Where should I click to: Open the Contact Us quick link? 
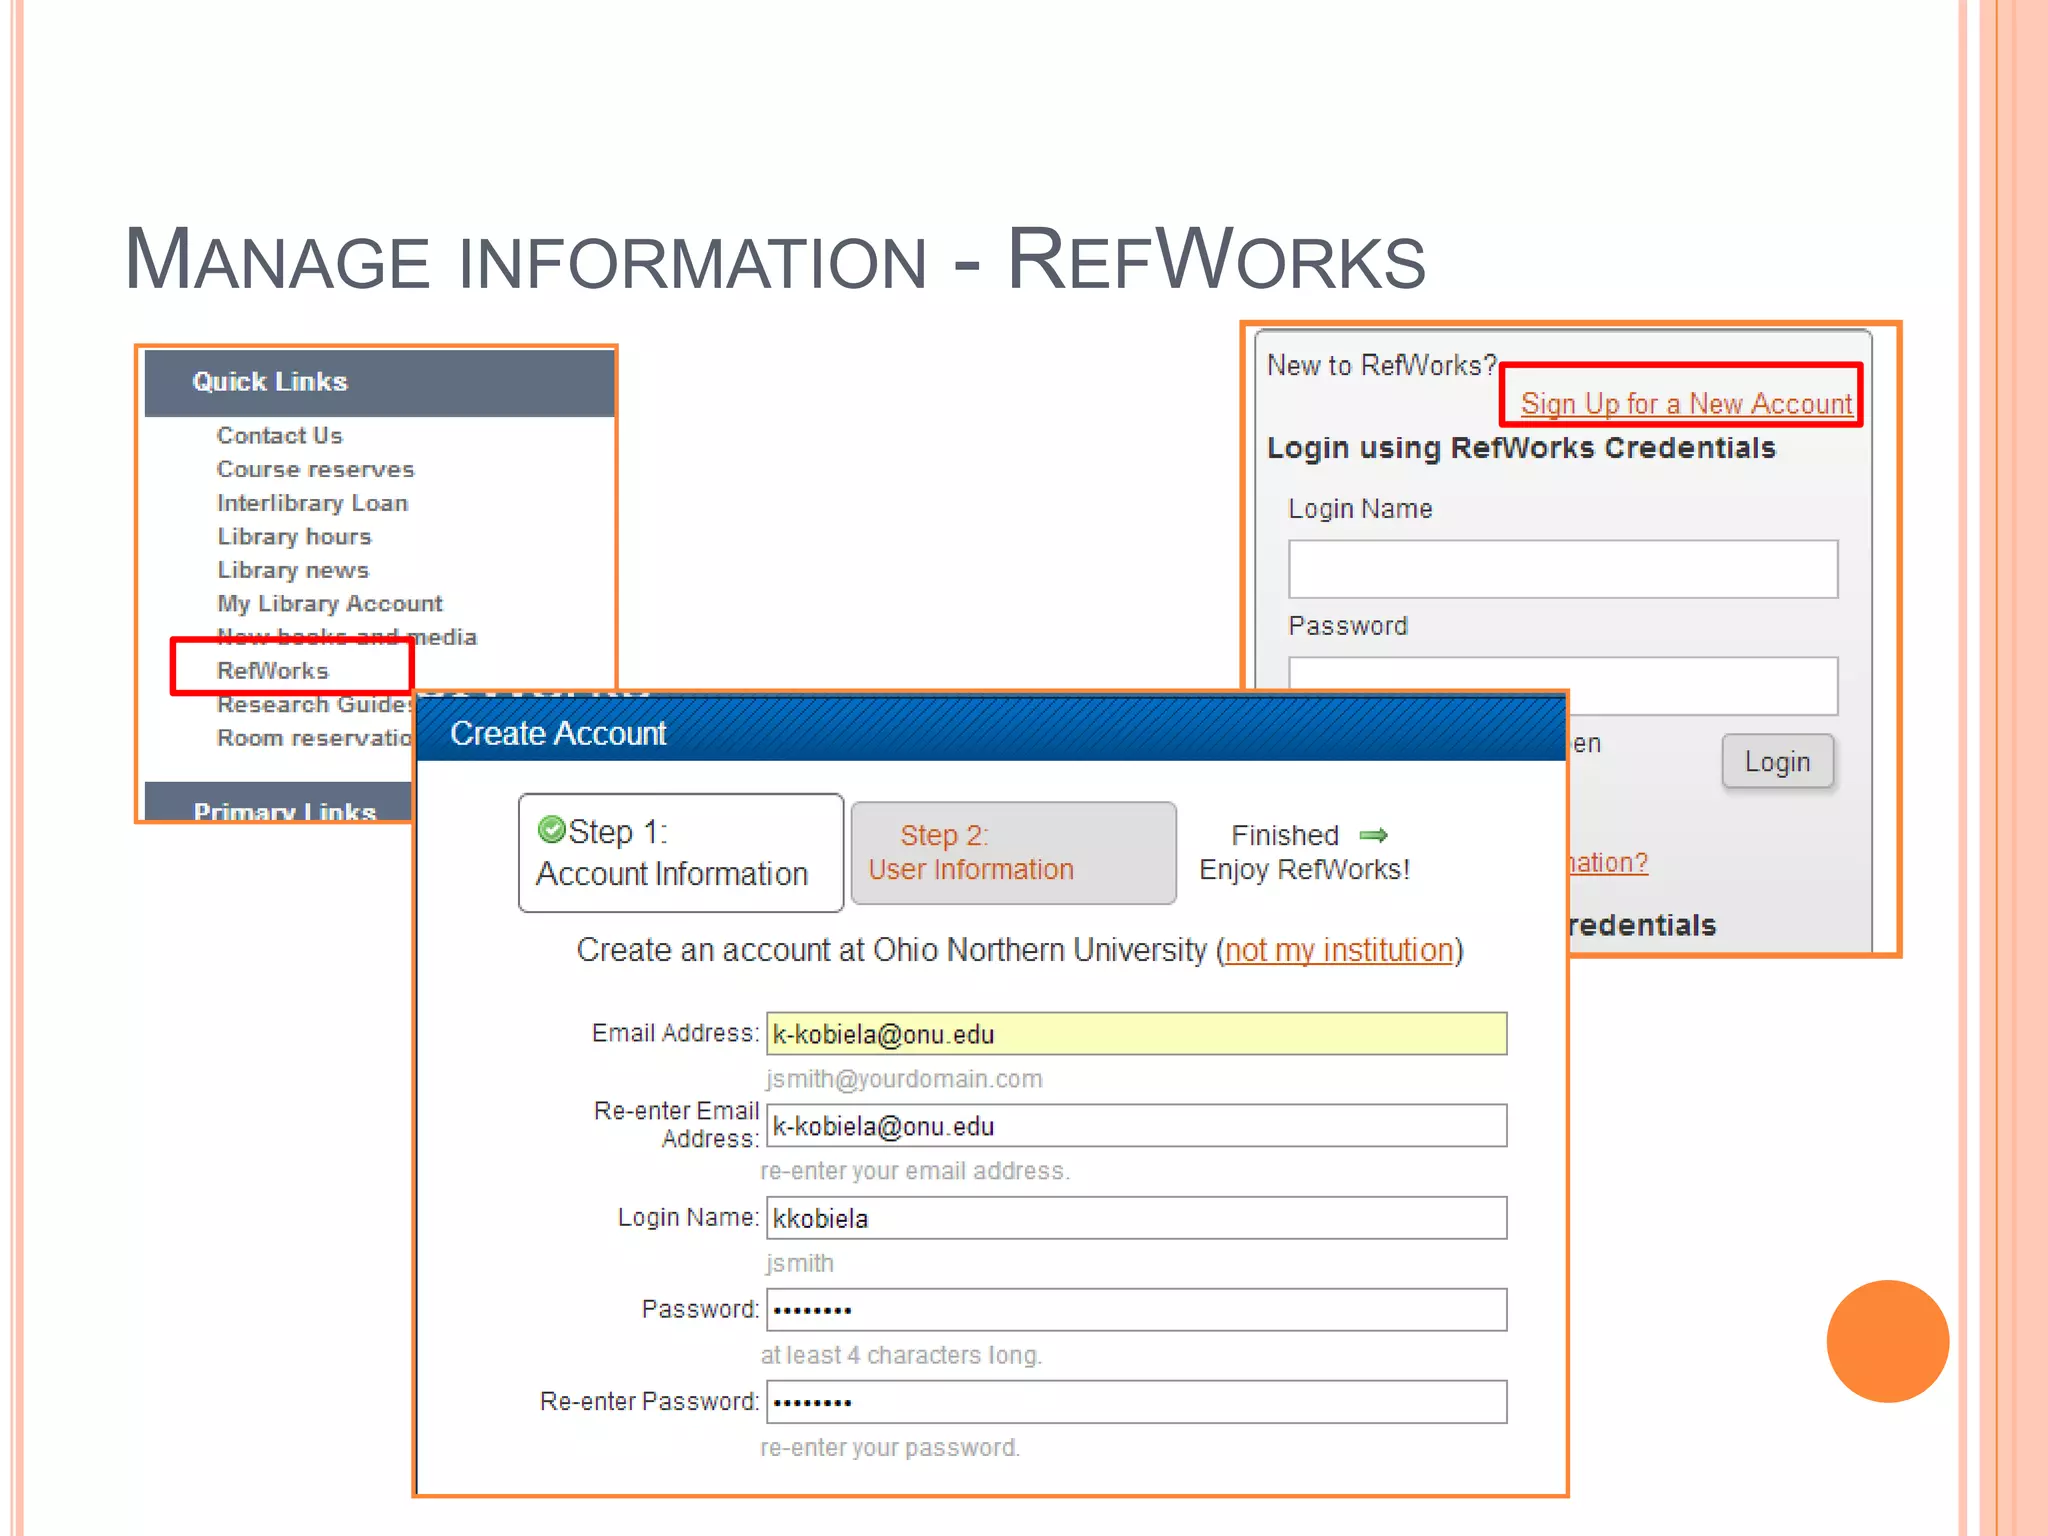(279, 435)
